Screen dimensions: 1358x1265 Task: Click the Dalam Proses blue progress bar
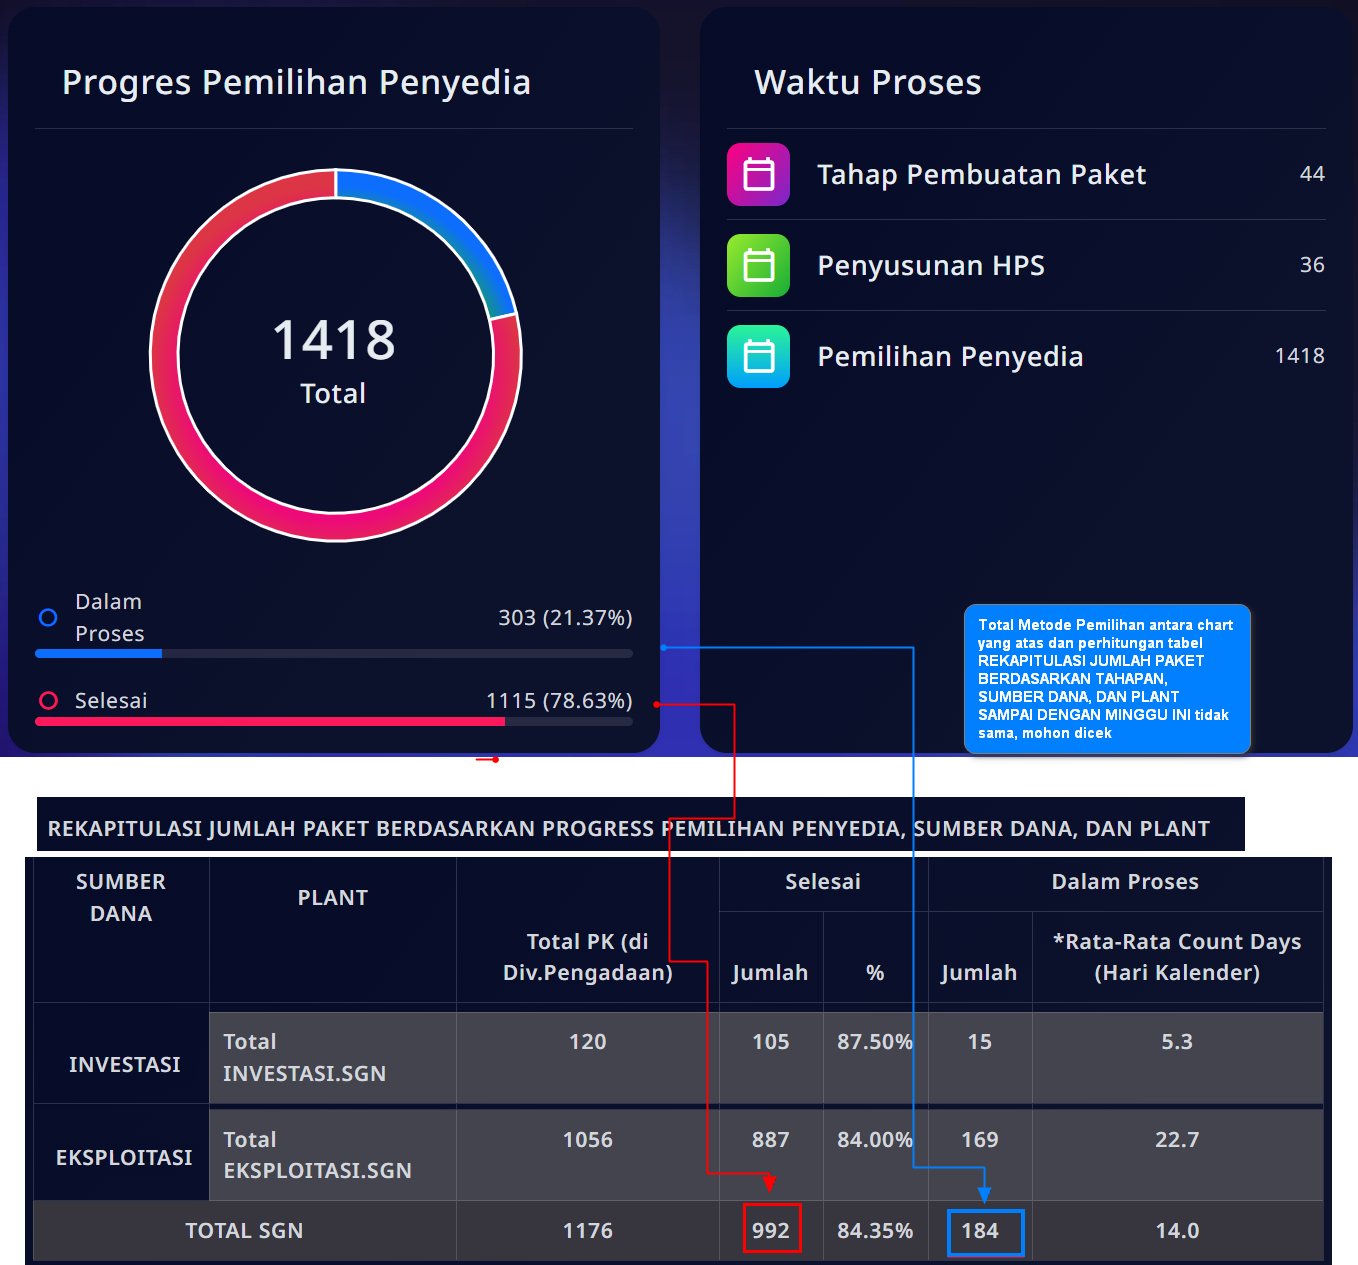click(x=99, y=654)
